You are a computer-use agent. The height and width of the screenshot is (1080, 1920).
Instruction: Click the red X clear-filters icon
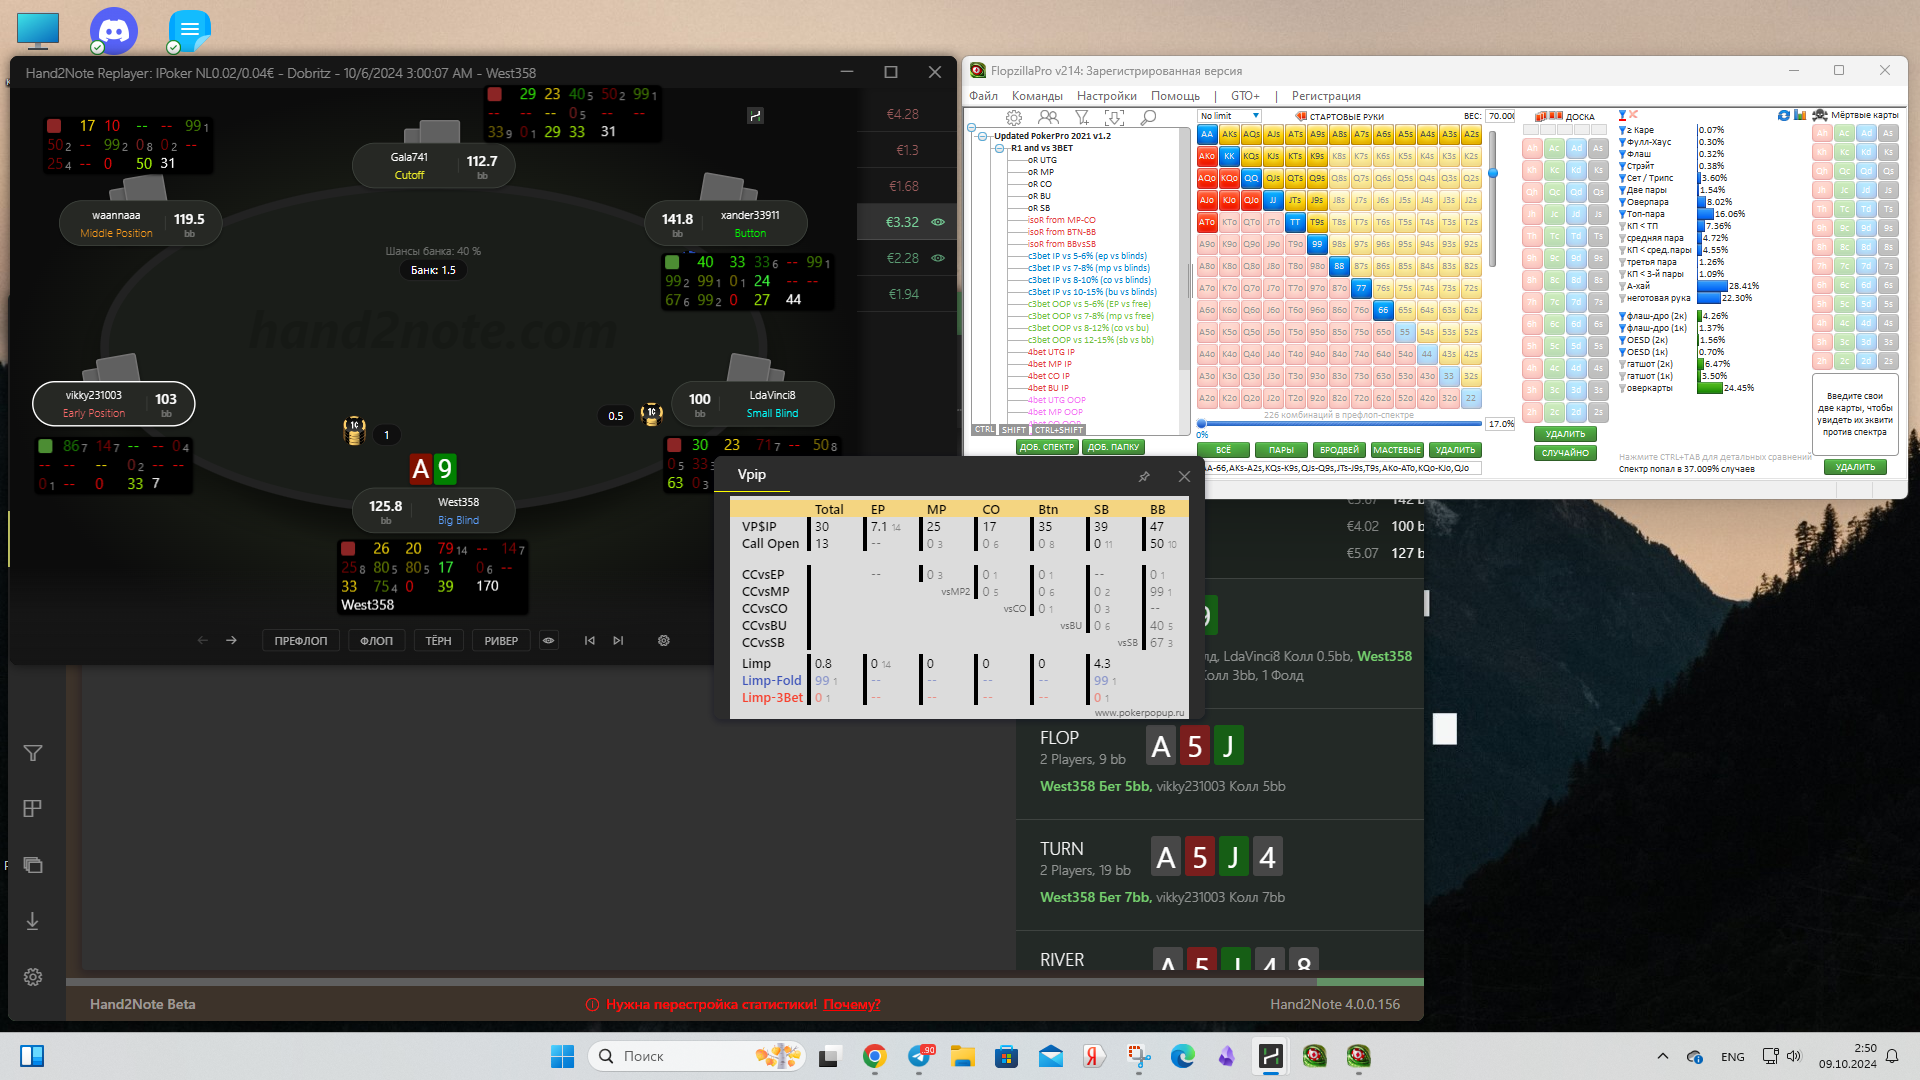(x=1634, y=115)
